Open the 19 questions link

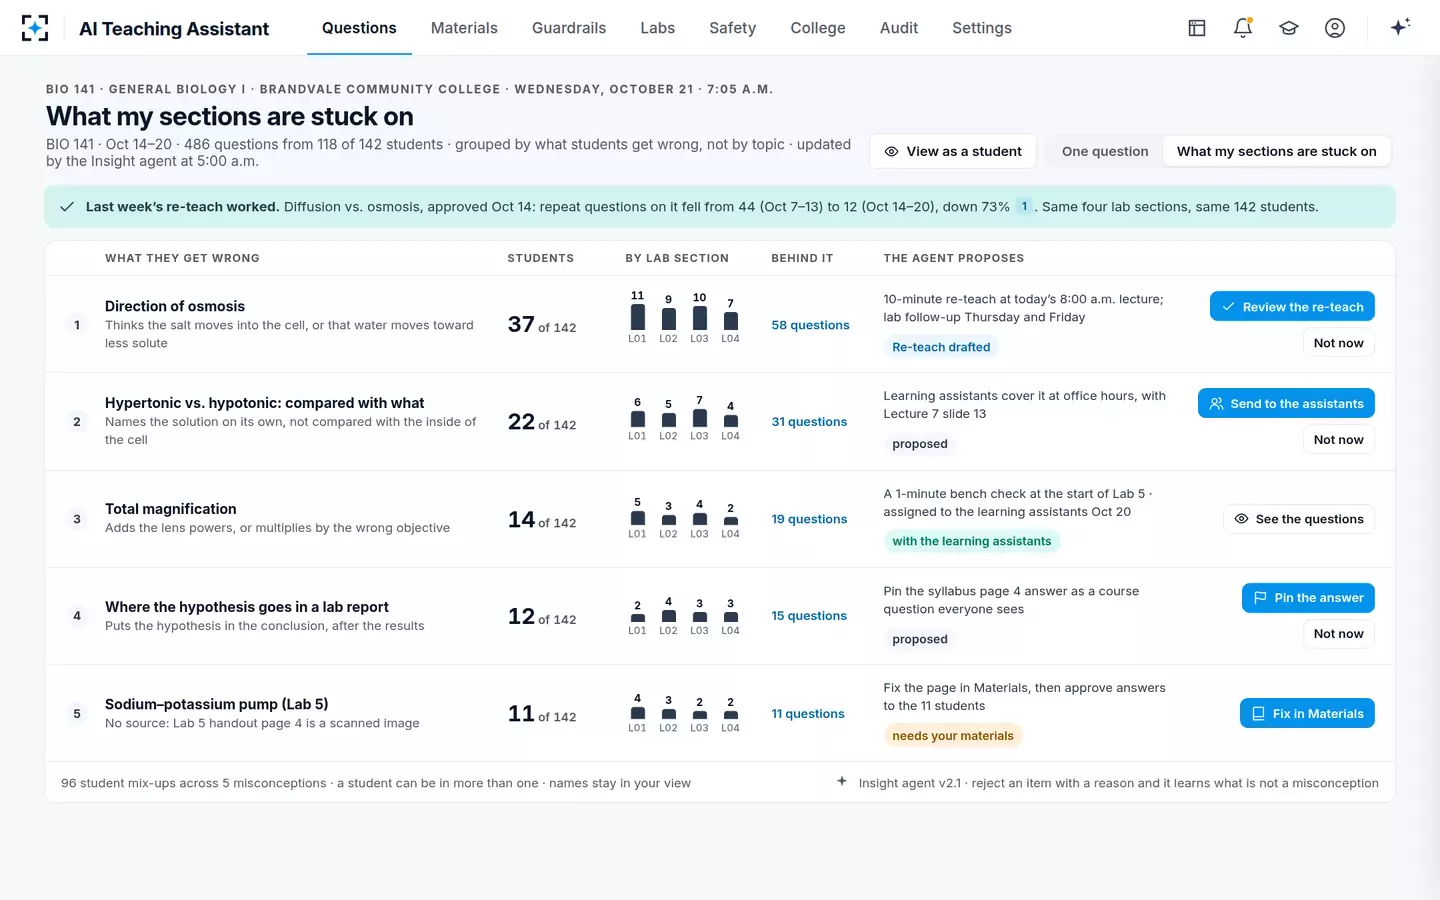click(x=809, y=519)
